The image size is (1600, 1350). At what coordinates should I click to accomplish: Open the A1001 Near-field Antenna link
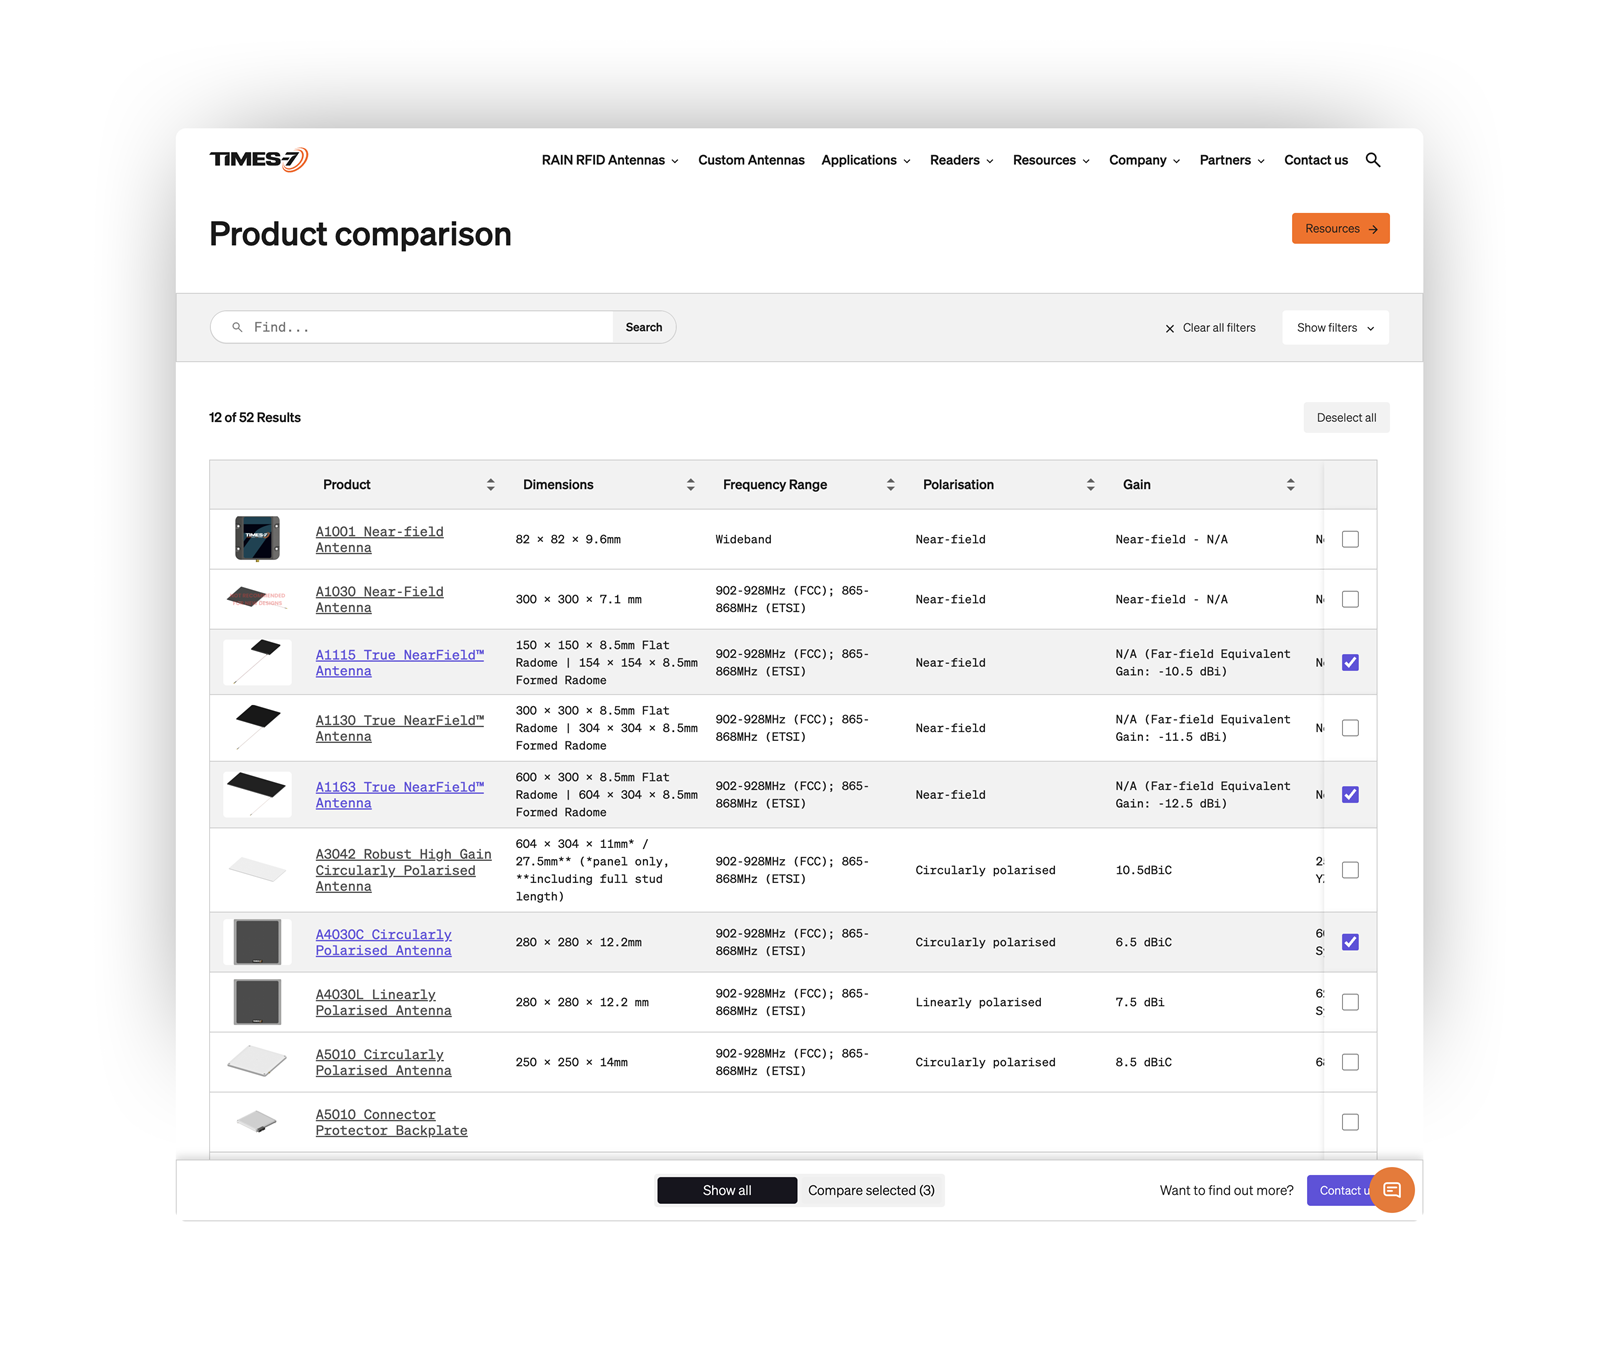click(380, 539)
